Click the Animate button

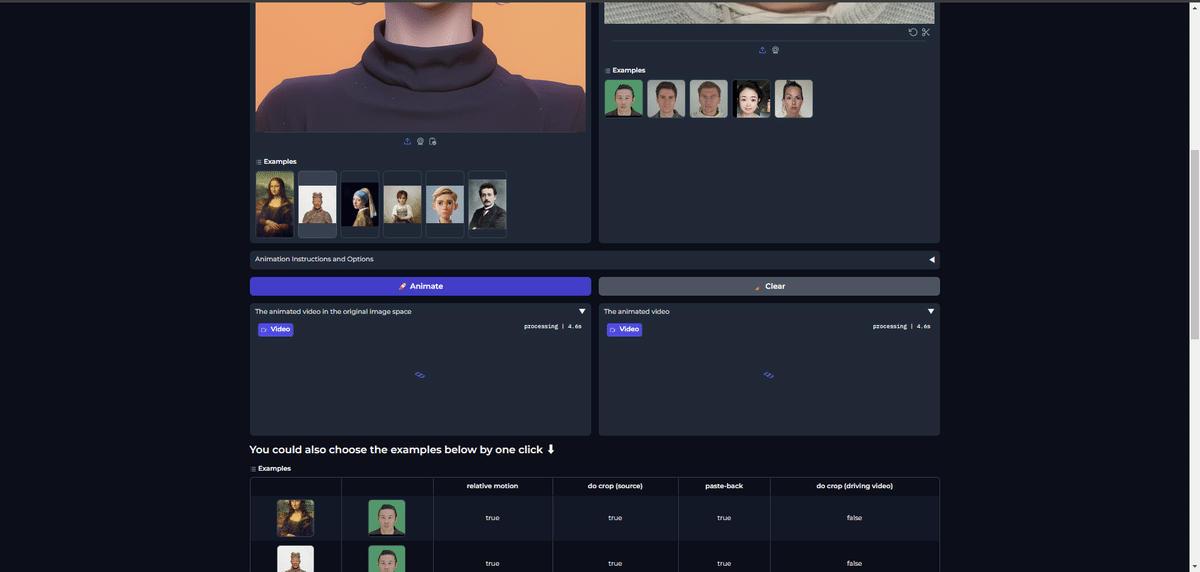[420, 286]
